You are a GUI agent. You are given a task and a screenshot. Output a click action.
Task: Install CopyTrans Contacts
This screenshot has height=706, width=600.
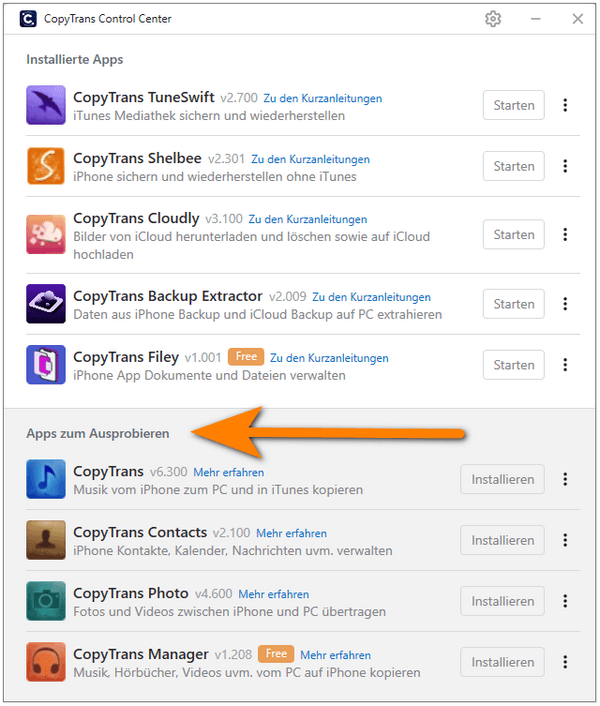502,540
